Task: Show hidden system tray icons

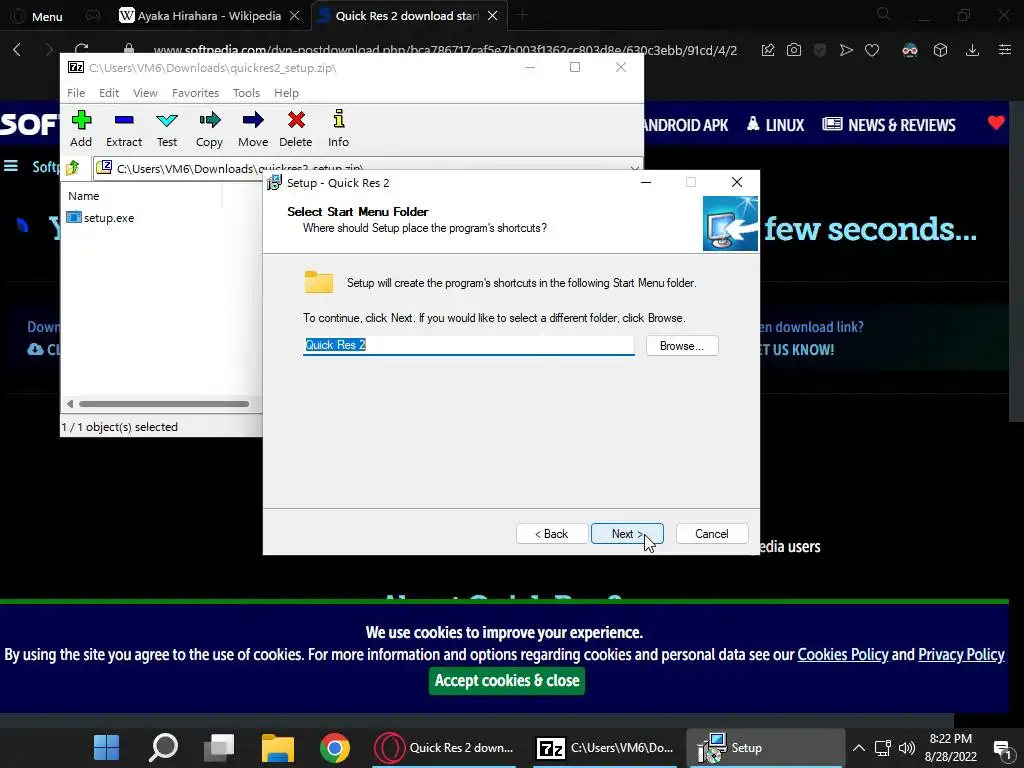Action: (x=859, y=748)
